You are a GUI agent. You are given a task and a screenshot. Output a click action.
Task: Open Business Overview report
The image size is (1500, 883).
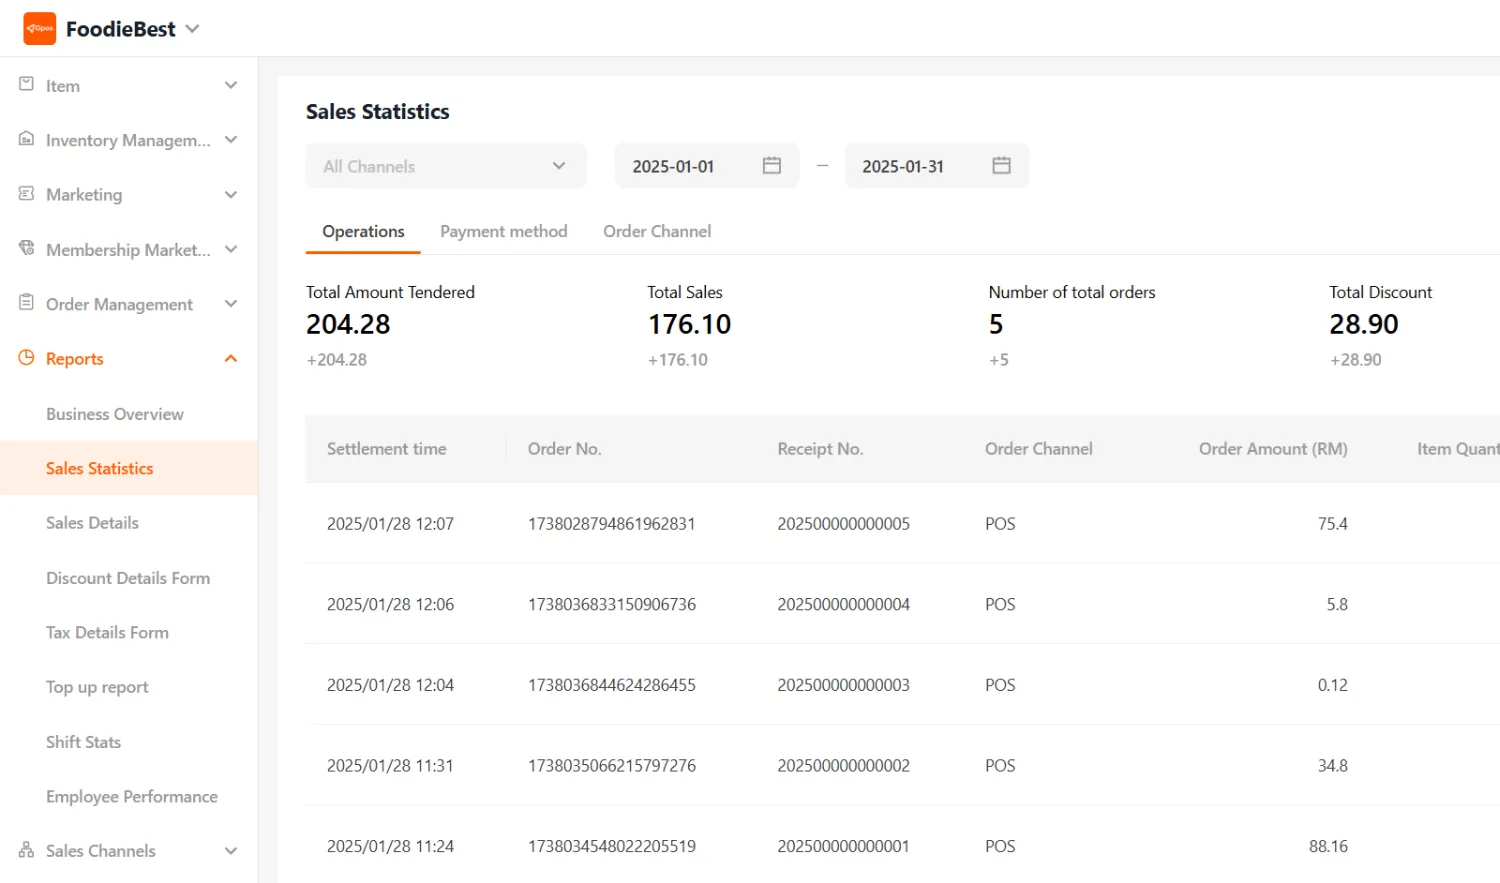(115, 414)
